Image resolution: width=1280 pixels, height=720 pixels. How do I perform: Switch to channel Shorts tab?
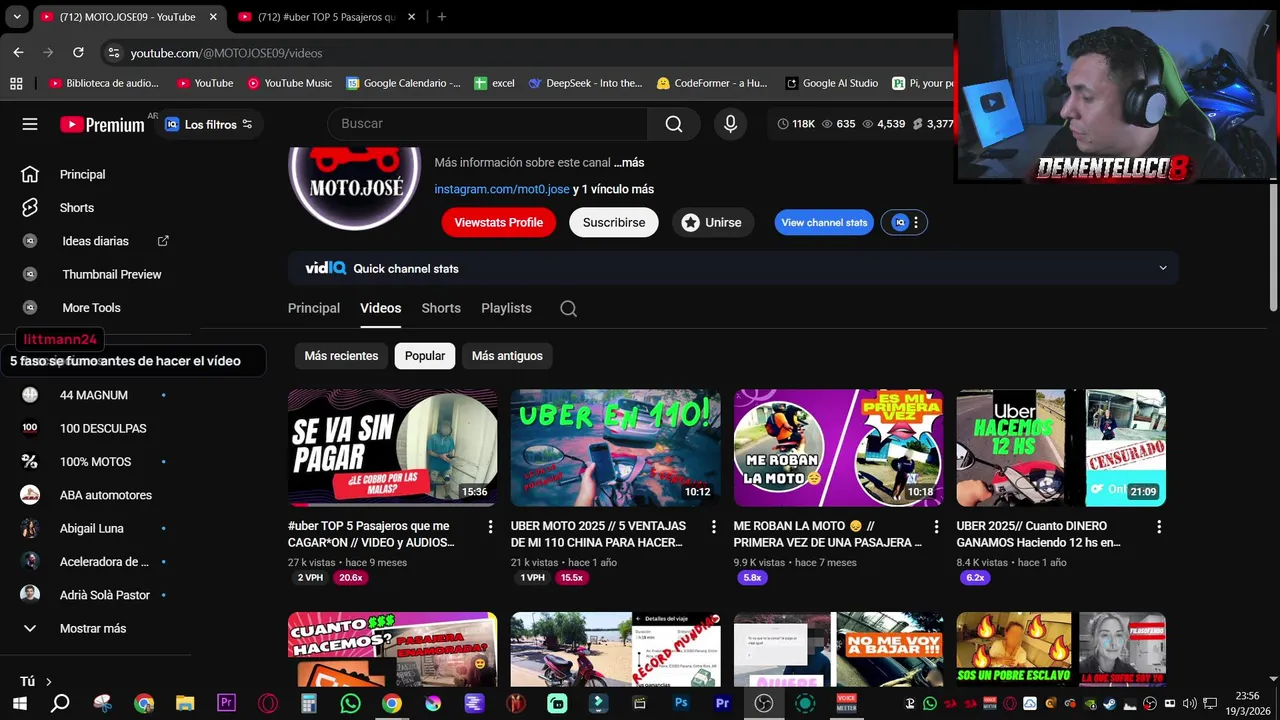coord(441,308)
